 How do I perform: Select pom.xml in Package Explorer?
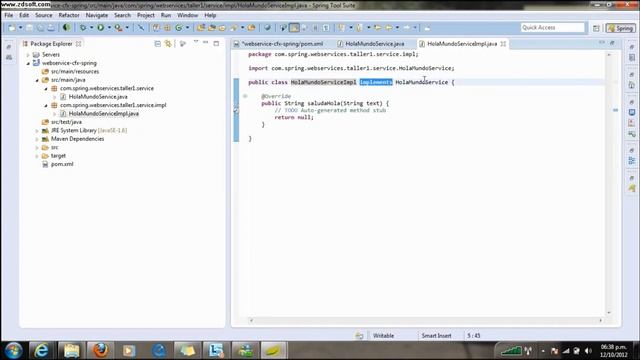click(62, 164)
